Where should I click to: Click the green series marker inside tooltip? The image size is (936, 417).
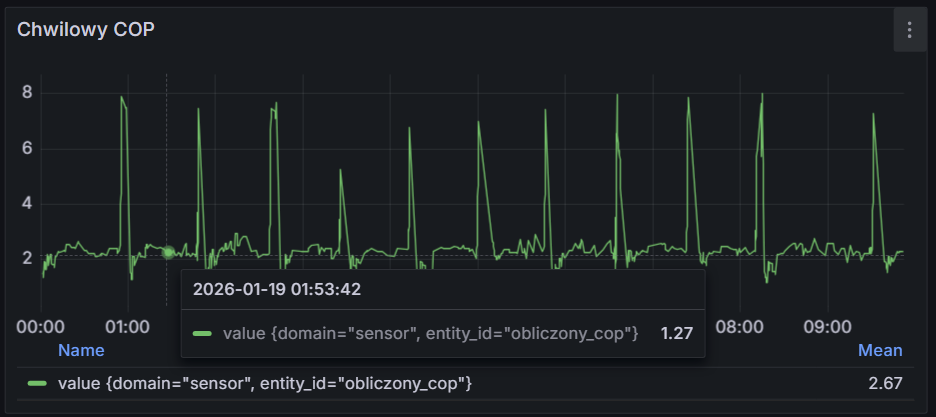click(202, 333)
